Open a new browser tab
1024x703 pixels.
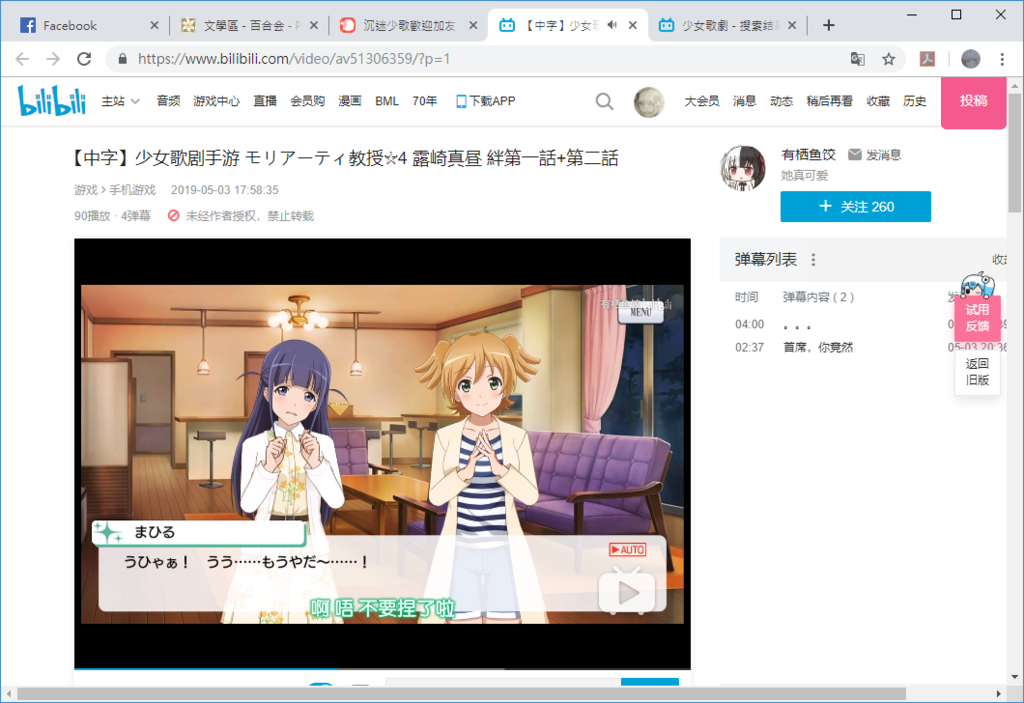(x=828, y=25)
